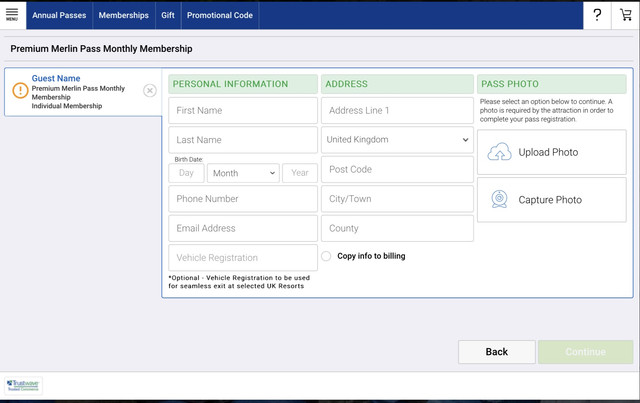The height and width of the screenshot is (403, 640).
Task: Focus the Email Address field
Action: (243, 228)
